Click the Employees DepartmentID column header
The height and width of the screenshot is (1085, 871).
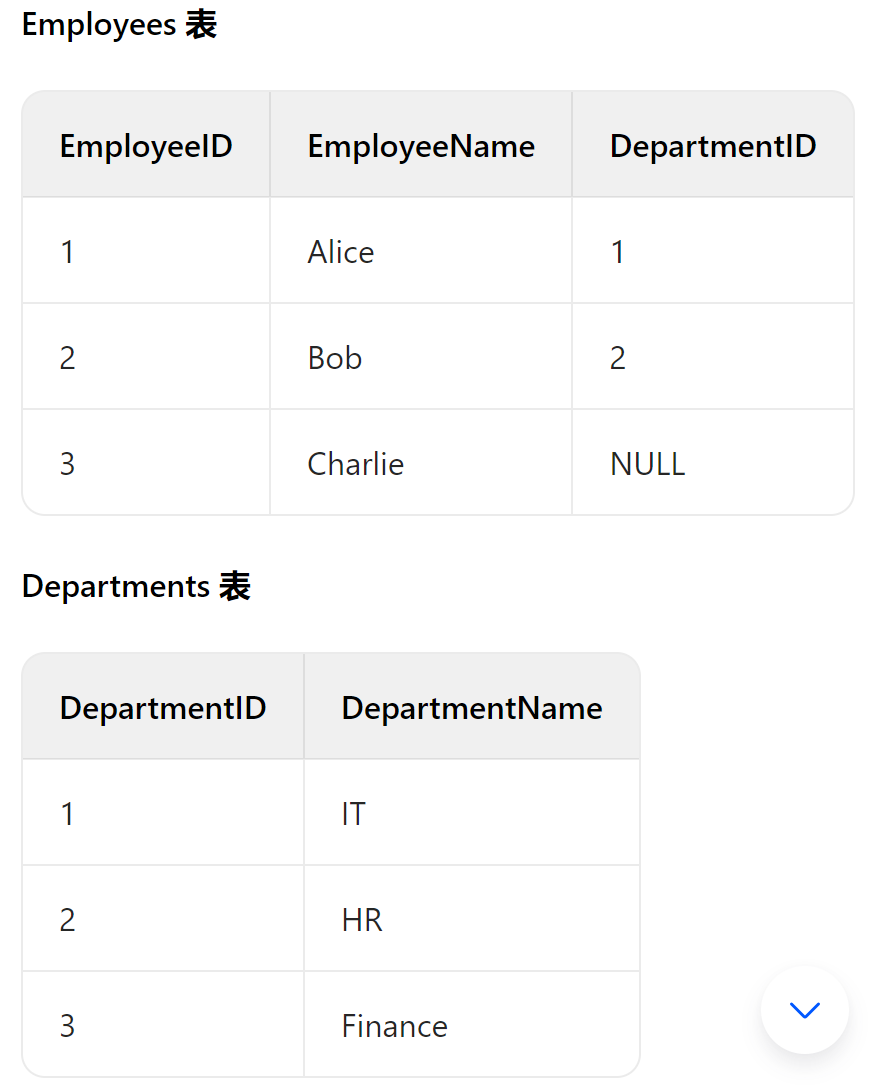point(713,145)
